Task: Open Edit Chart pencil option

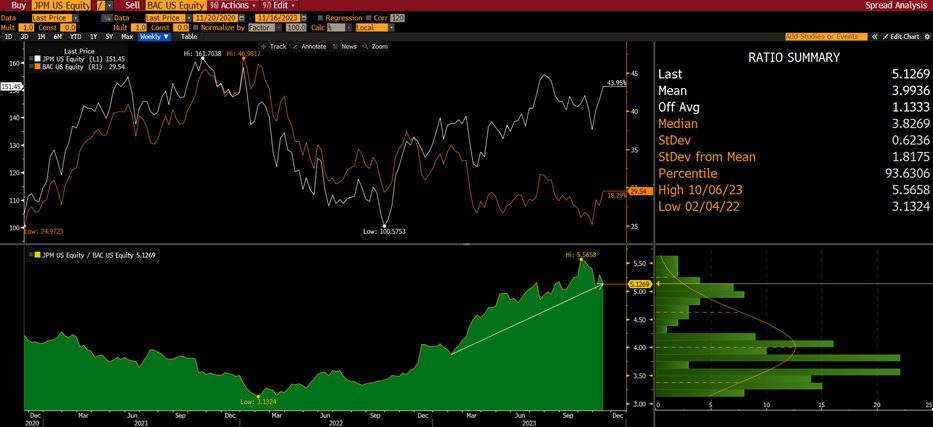Action: click(x=901, y=37)
